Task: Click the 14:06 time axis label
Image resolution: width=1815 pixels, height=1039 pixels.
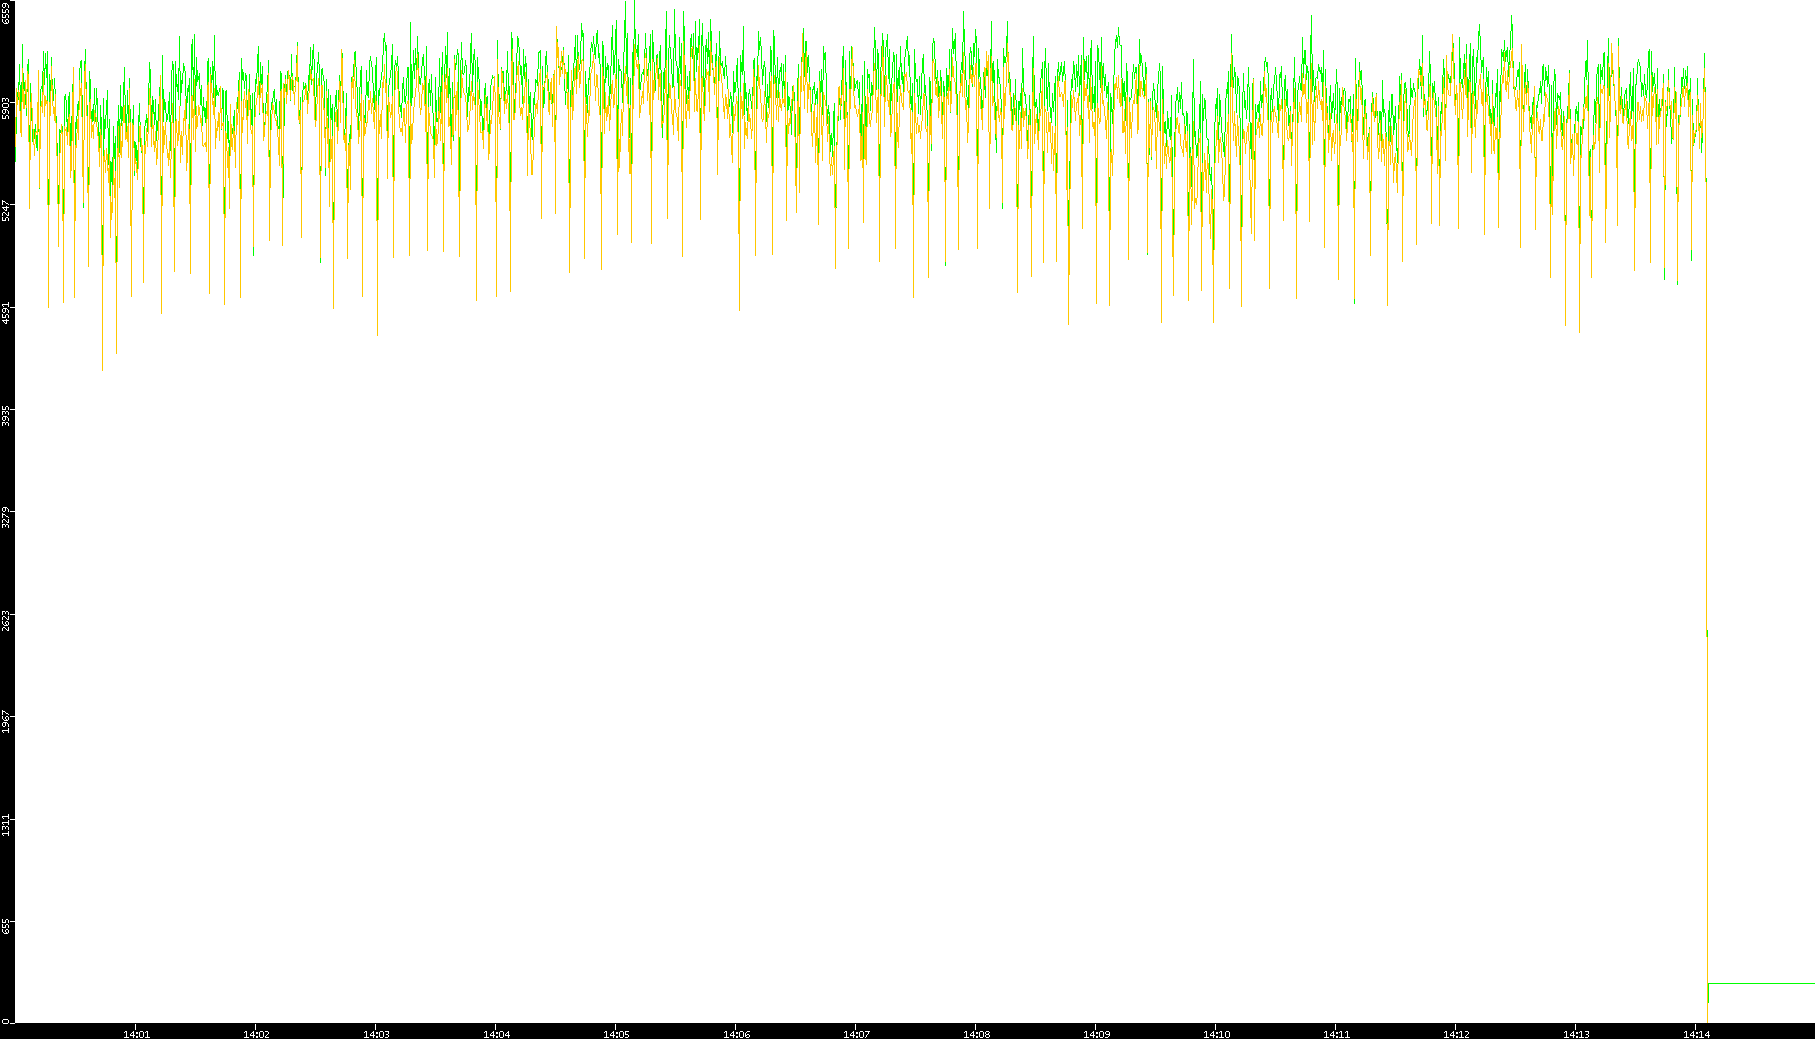Action: click(736, 1034)
